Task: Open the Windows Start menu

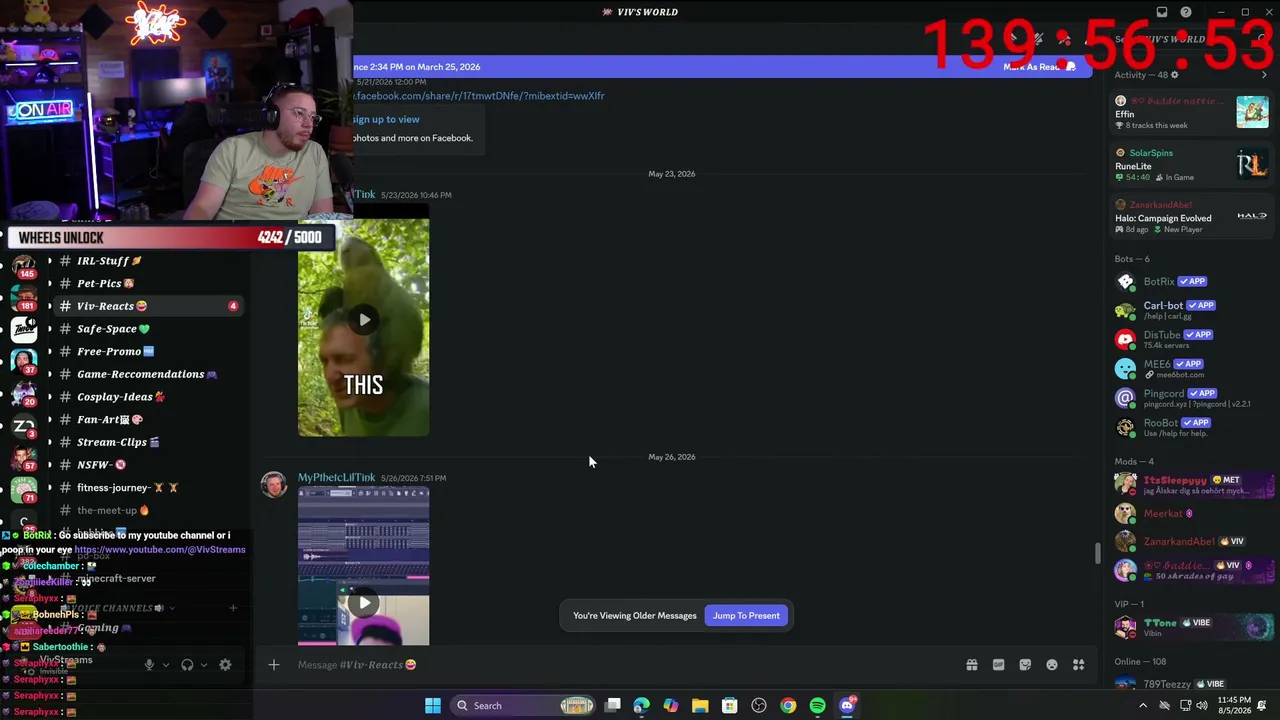Action: point(433,706)
